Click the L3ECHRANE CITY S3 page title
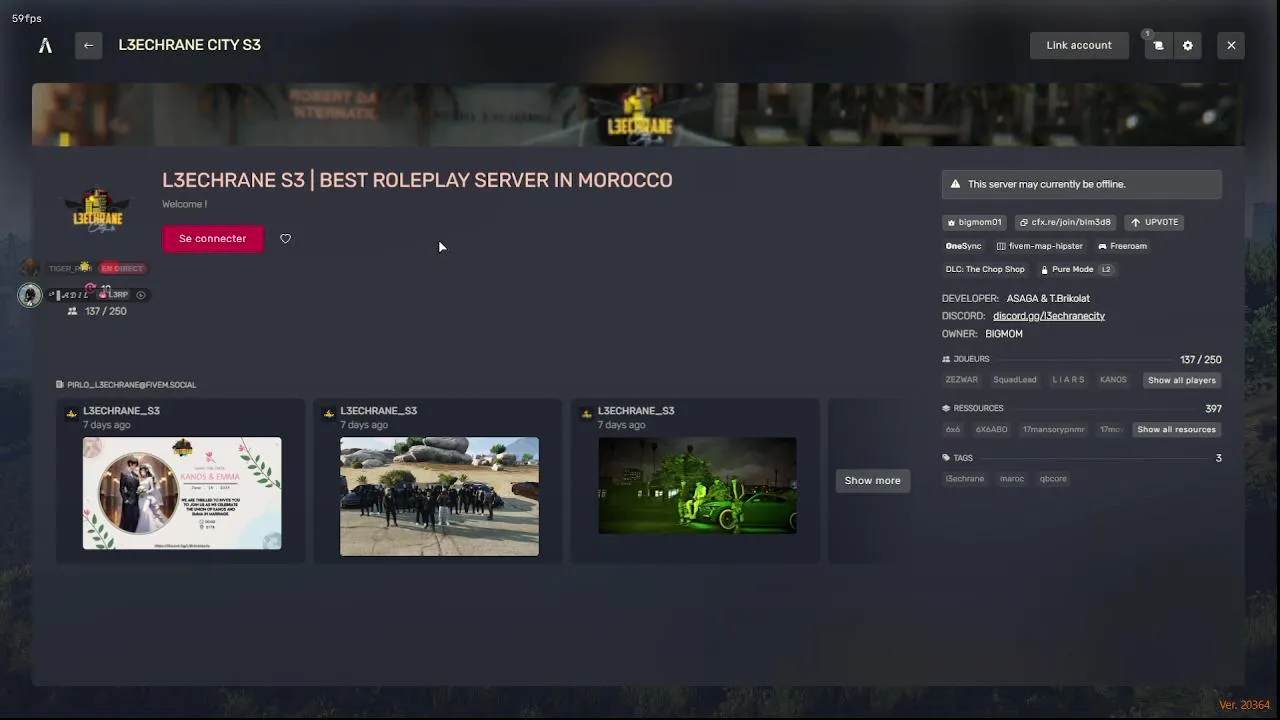The width and height of the screenshot is (1280, 720). pos(189,45)
